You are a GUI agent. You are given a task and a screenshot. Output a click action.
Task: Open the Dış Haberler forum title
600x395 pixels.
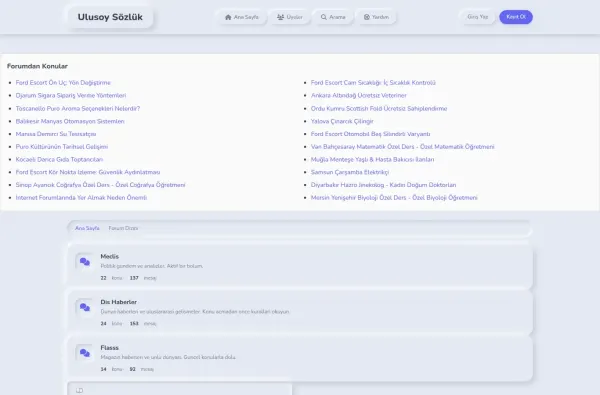[x=119, y=302]
